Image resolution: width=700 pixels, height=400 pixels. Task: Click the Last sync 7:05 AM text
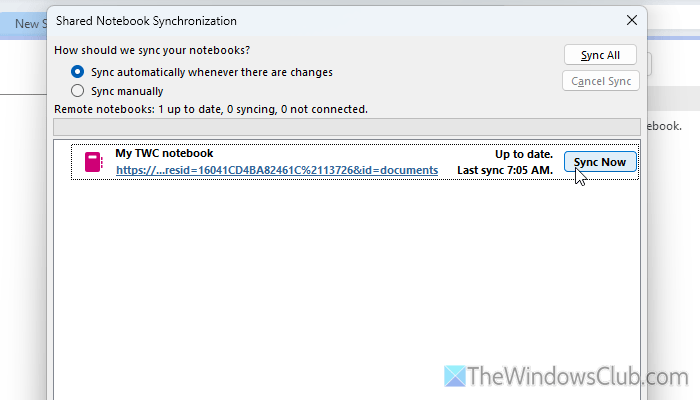505,170
